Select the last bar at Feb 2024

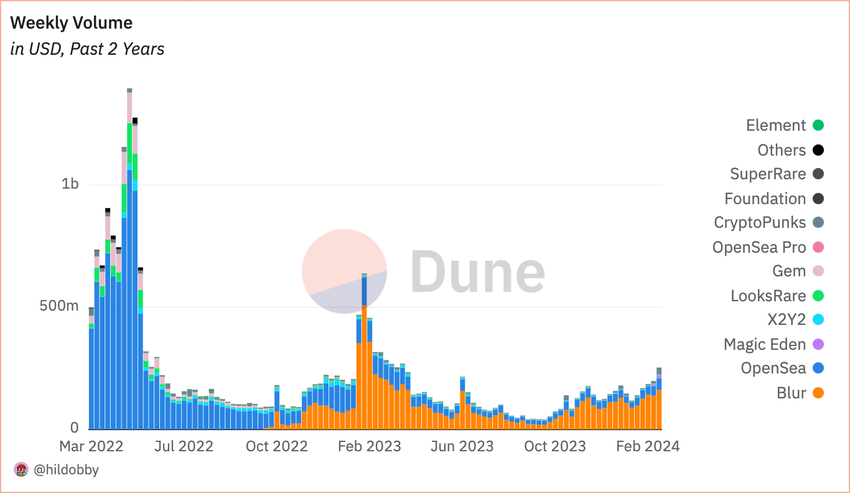659,399
